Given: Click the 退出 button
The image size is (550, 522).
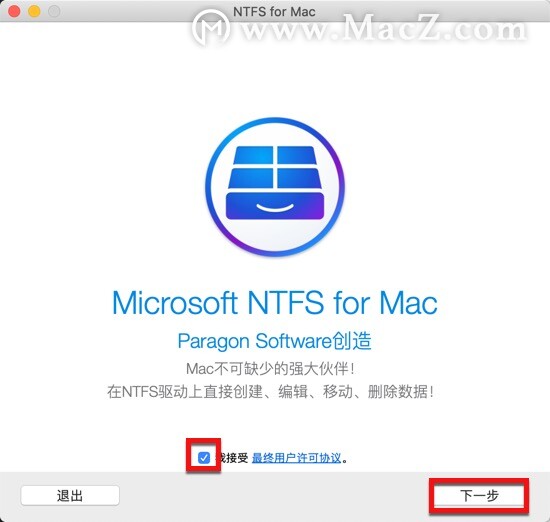Looking at the screenshot, I should tap(70, 496).
